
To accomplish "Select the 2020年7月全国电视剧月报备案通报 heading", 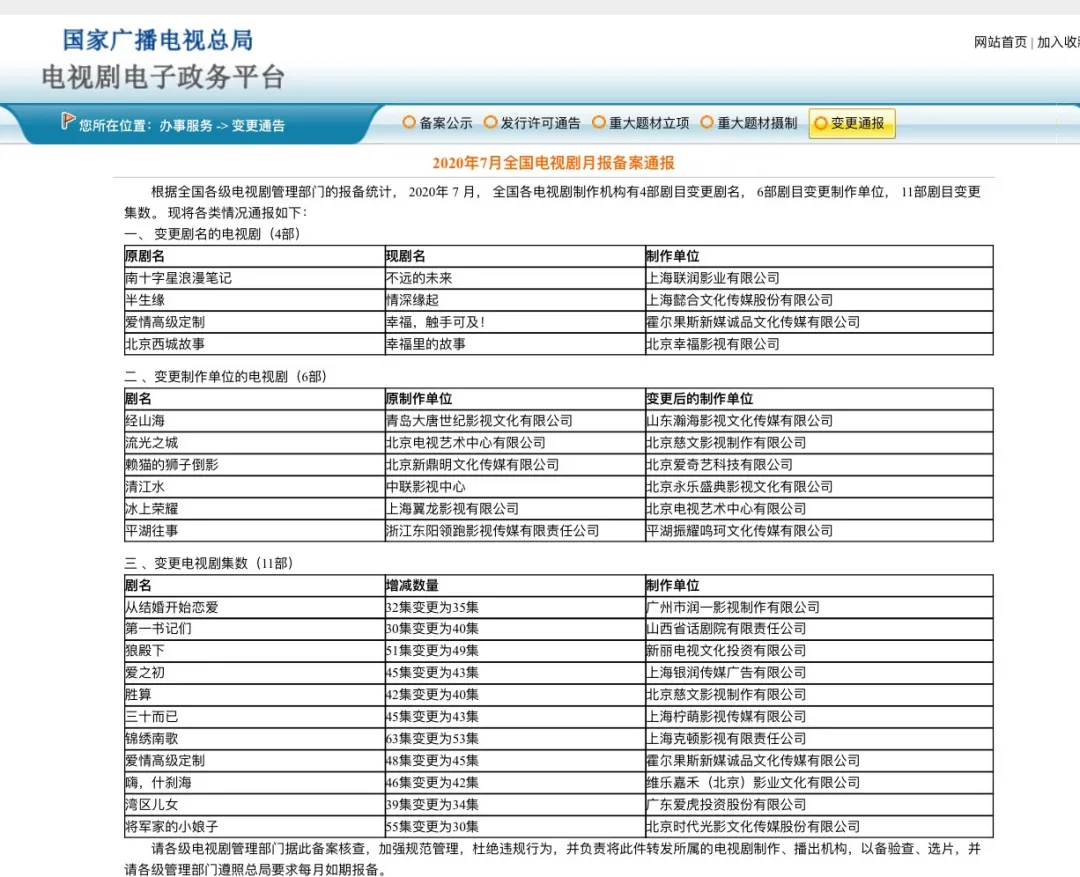I will 554,163.
